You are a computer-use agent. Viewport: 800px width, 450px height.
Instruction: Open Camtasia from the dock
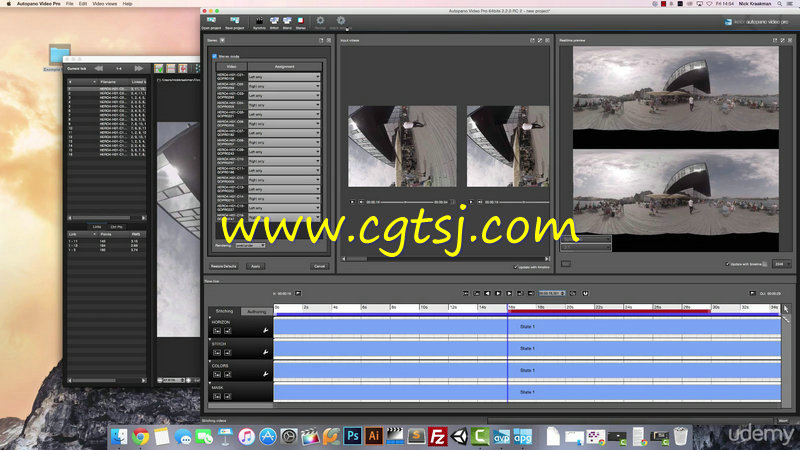480,436
